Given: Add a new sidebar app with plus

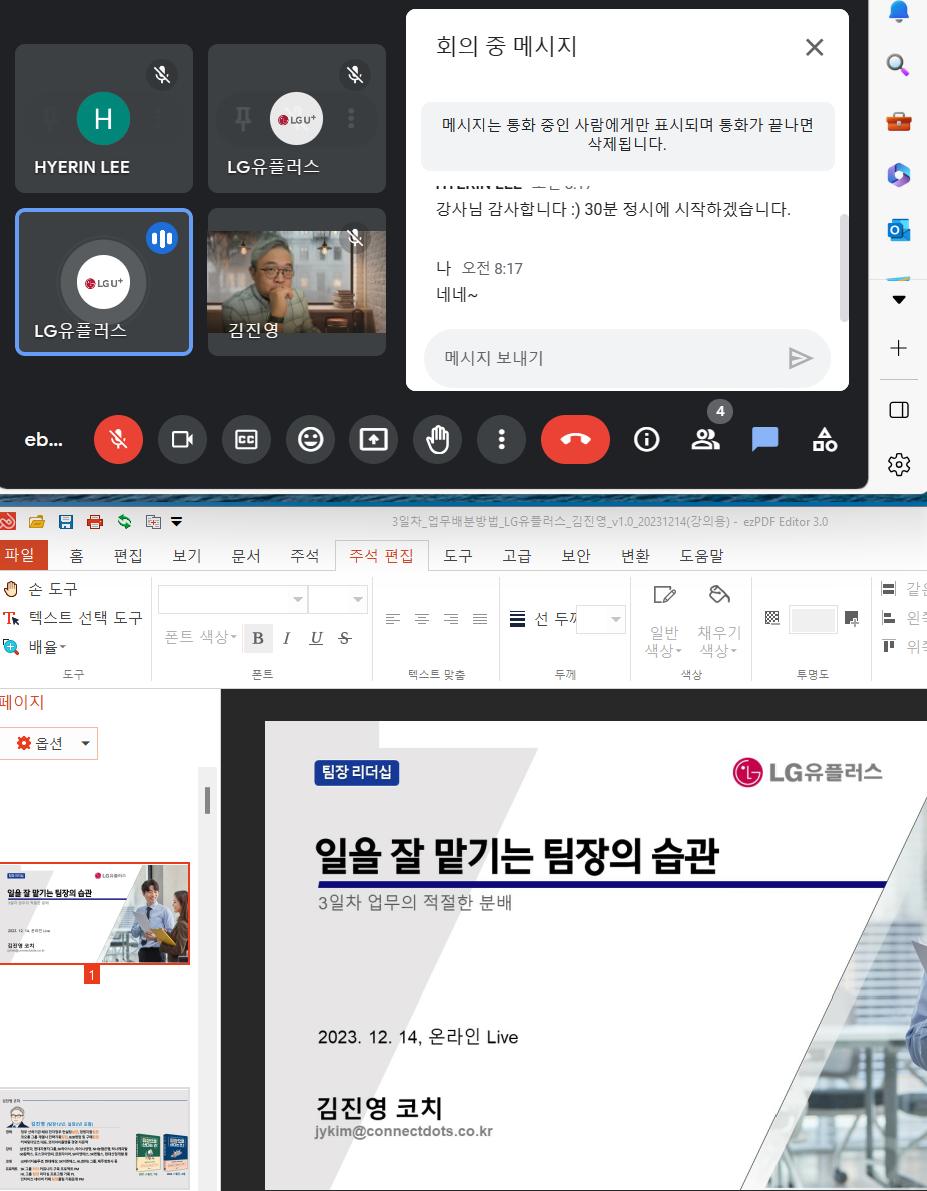Looking at the screenshot, I should tap(898, 348).
